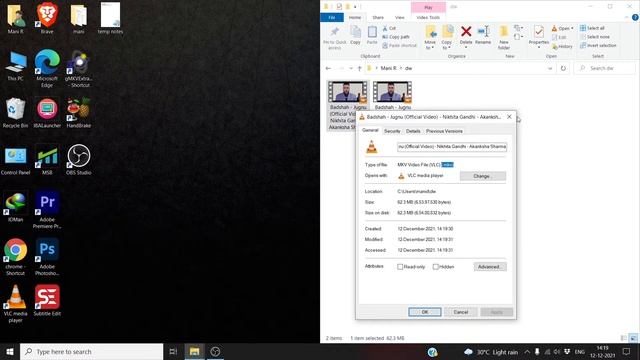Select the HandBrake desktop shortcut

coord(78,113)
